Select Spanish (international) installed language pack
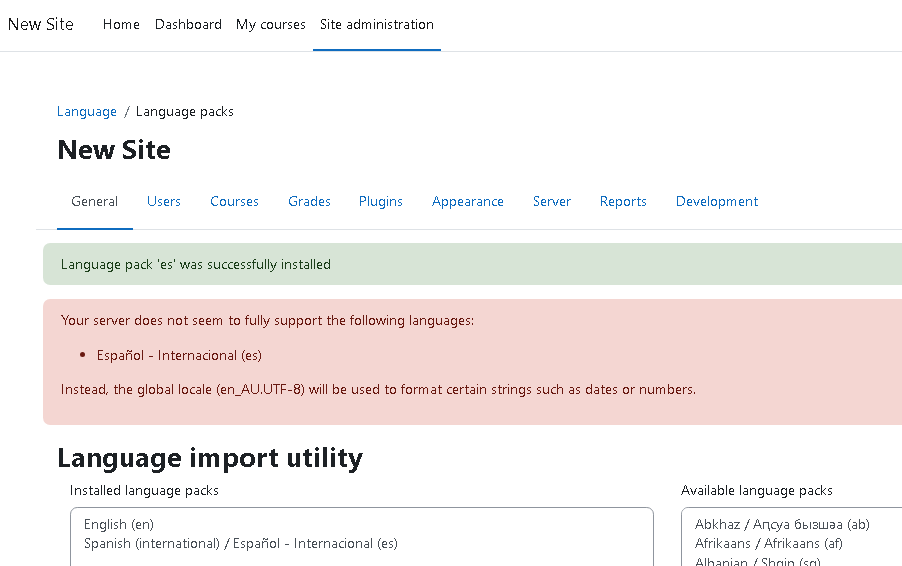This screenshot has height=566, width=902. coord(240,543)
